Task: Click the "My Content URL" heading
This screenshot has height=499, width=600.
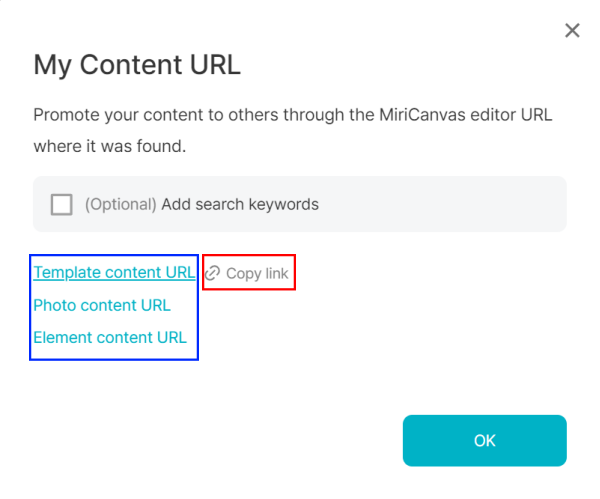Action: pos(137,66)
